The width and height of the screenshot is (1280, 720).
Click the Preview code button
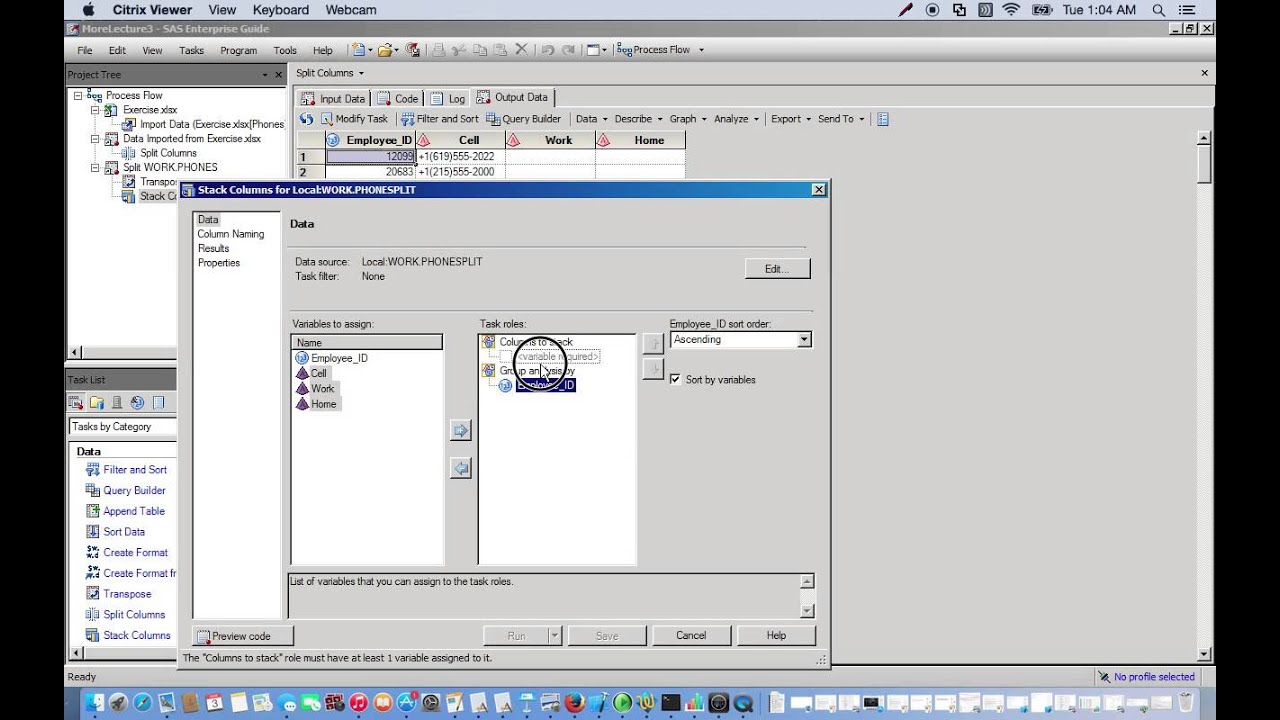tap(242, 636)
